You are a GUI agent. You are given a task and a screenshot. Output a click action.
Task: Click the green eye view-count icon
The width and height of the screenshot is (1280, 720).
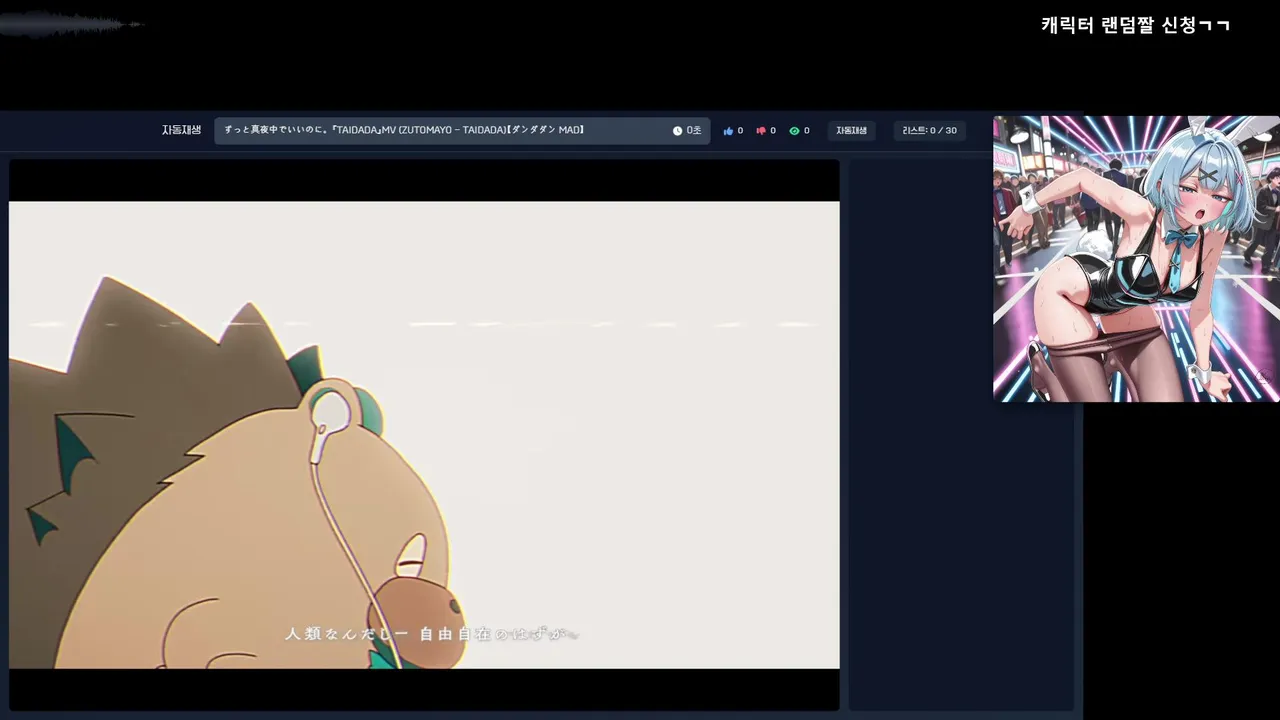click(x=794, y=131)
